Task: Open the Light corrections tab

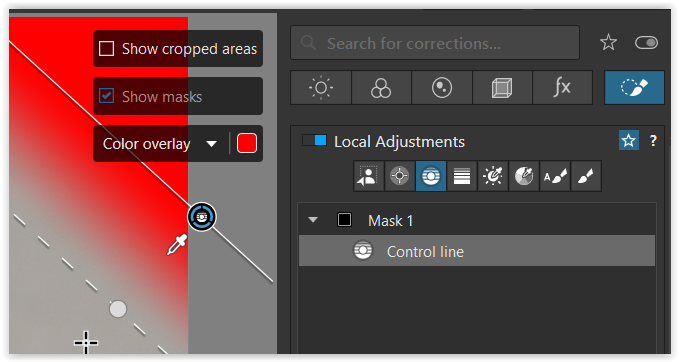Action: pyautogui.click(x=321, y=88)
